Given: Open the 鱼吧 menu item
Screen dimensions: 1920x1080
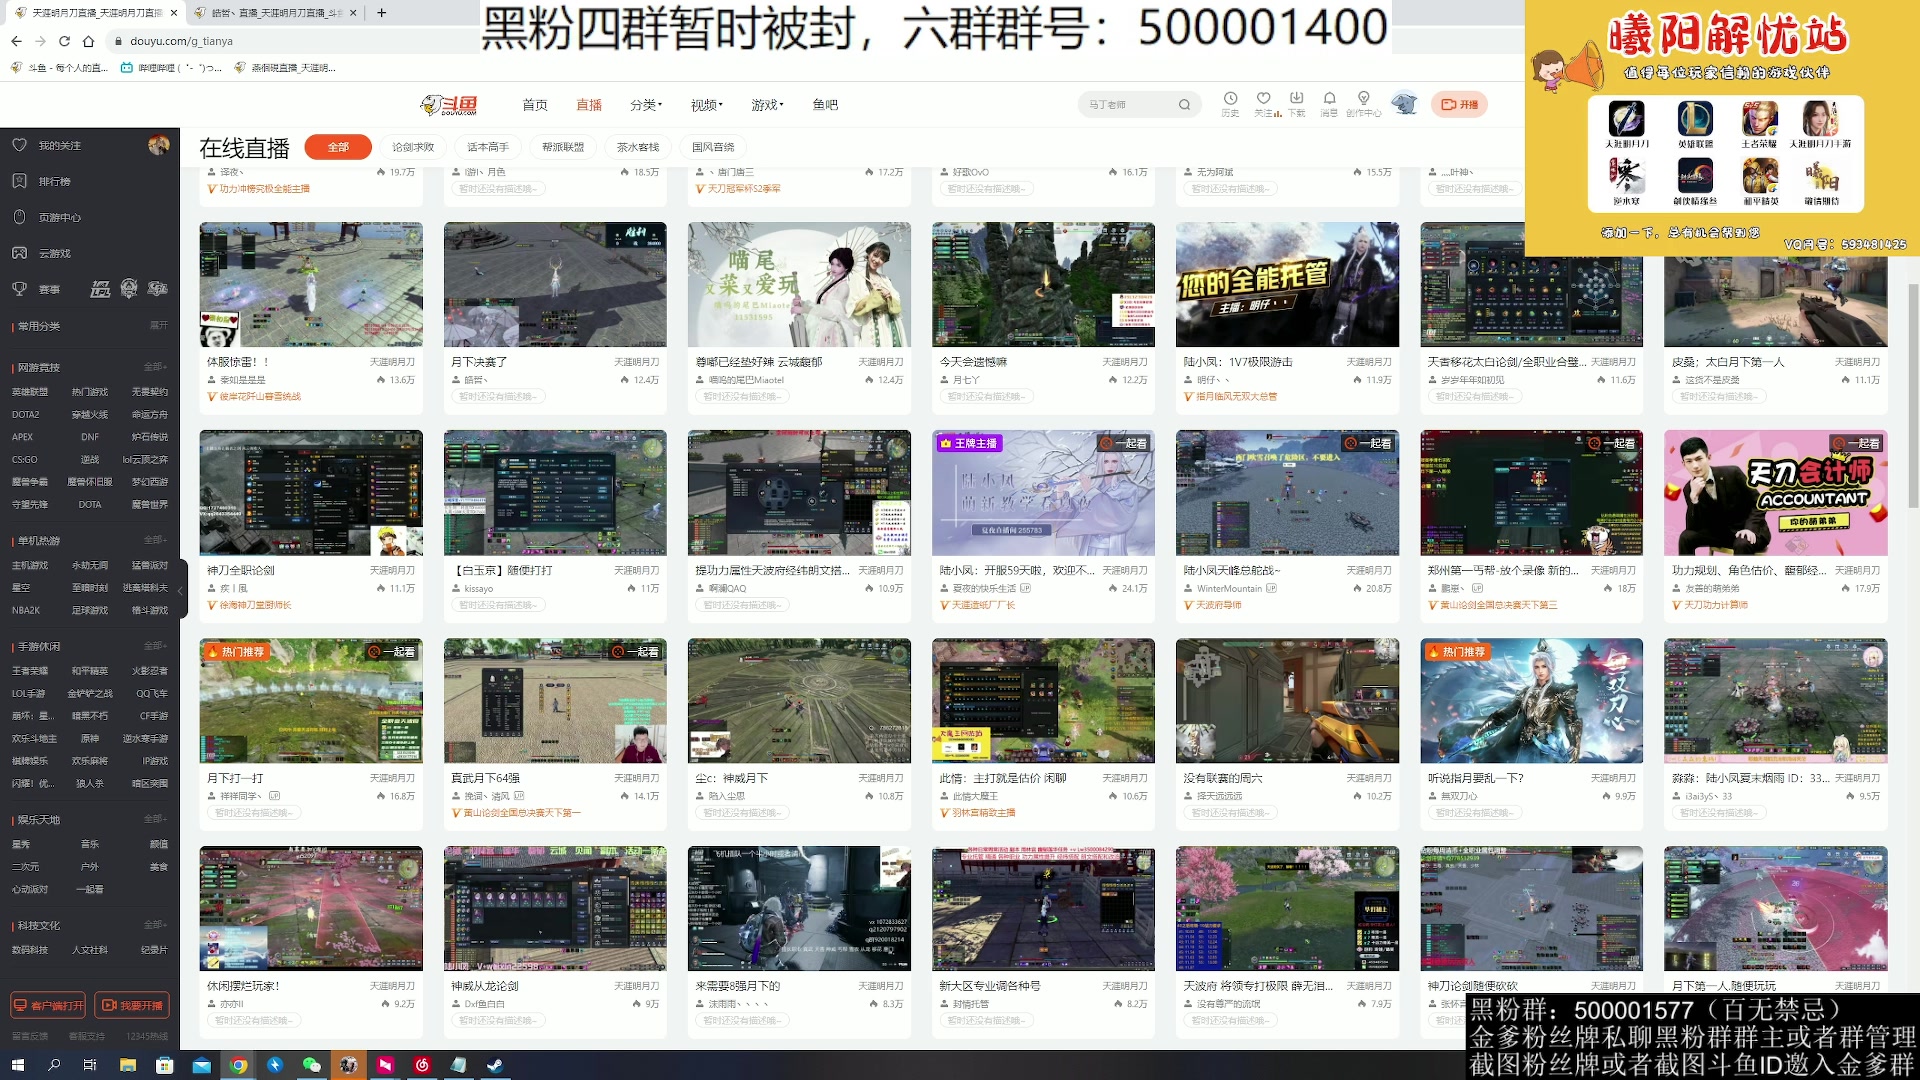Looking at the screenshot, I should coord(824,104).
